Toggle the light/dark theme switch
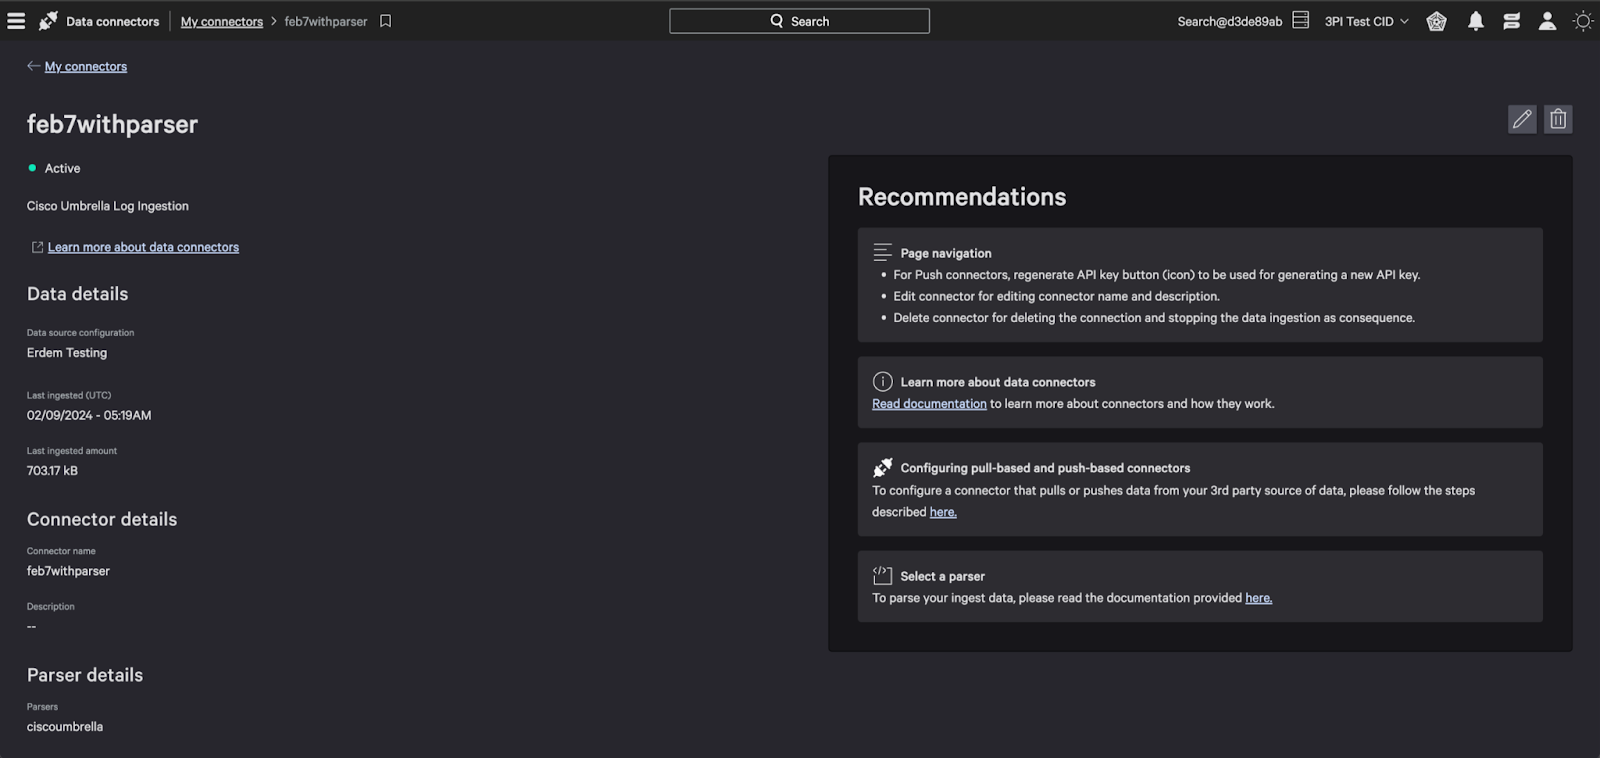The height and width of the screenshot is (758, 1600). 1583,21
